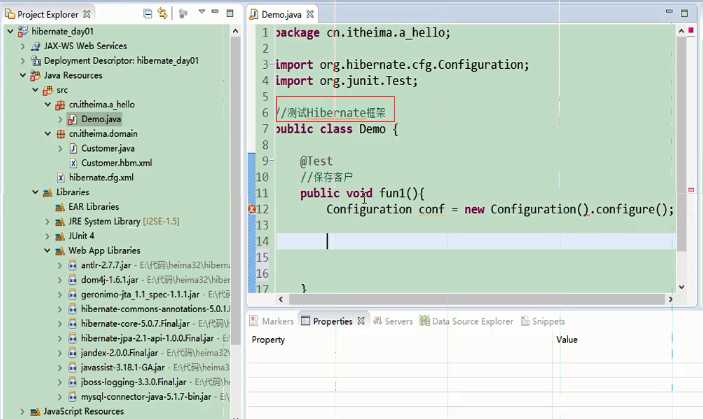Click the Libraries folder icon
The height and width of the screenshot is (419, 703).
48,193
